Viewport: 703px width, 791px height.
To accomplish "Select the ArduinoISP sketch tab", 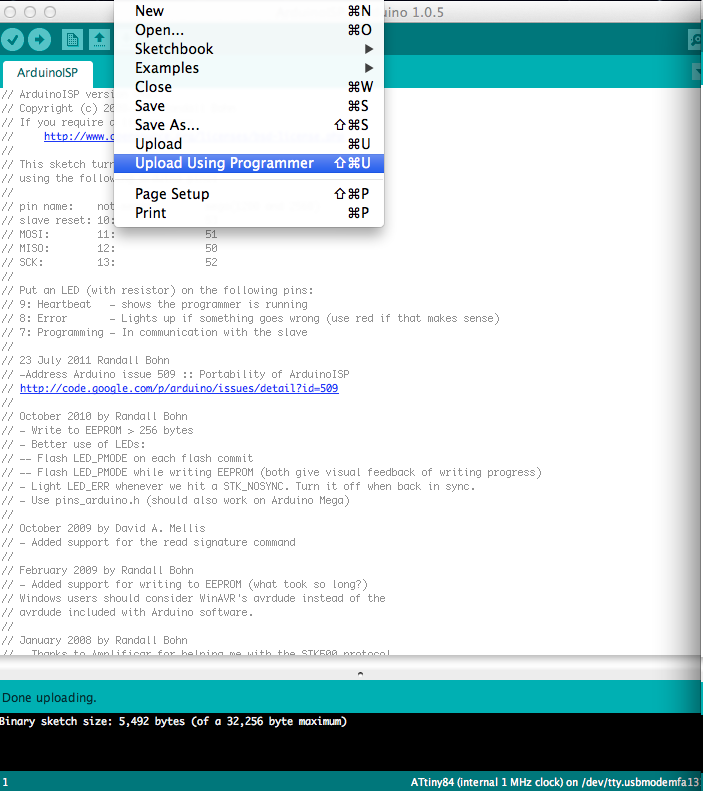I will tap(47, 73).
